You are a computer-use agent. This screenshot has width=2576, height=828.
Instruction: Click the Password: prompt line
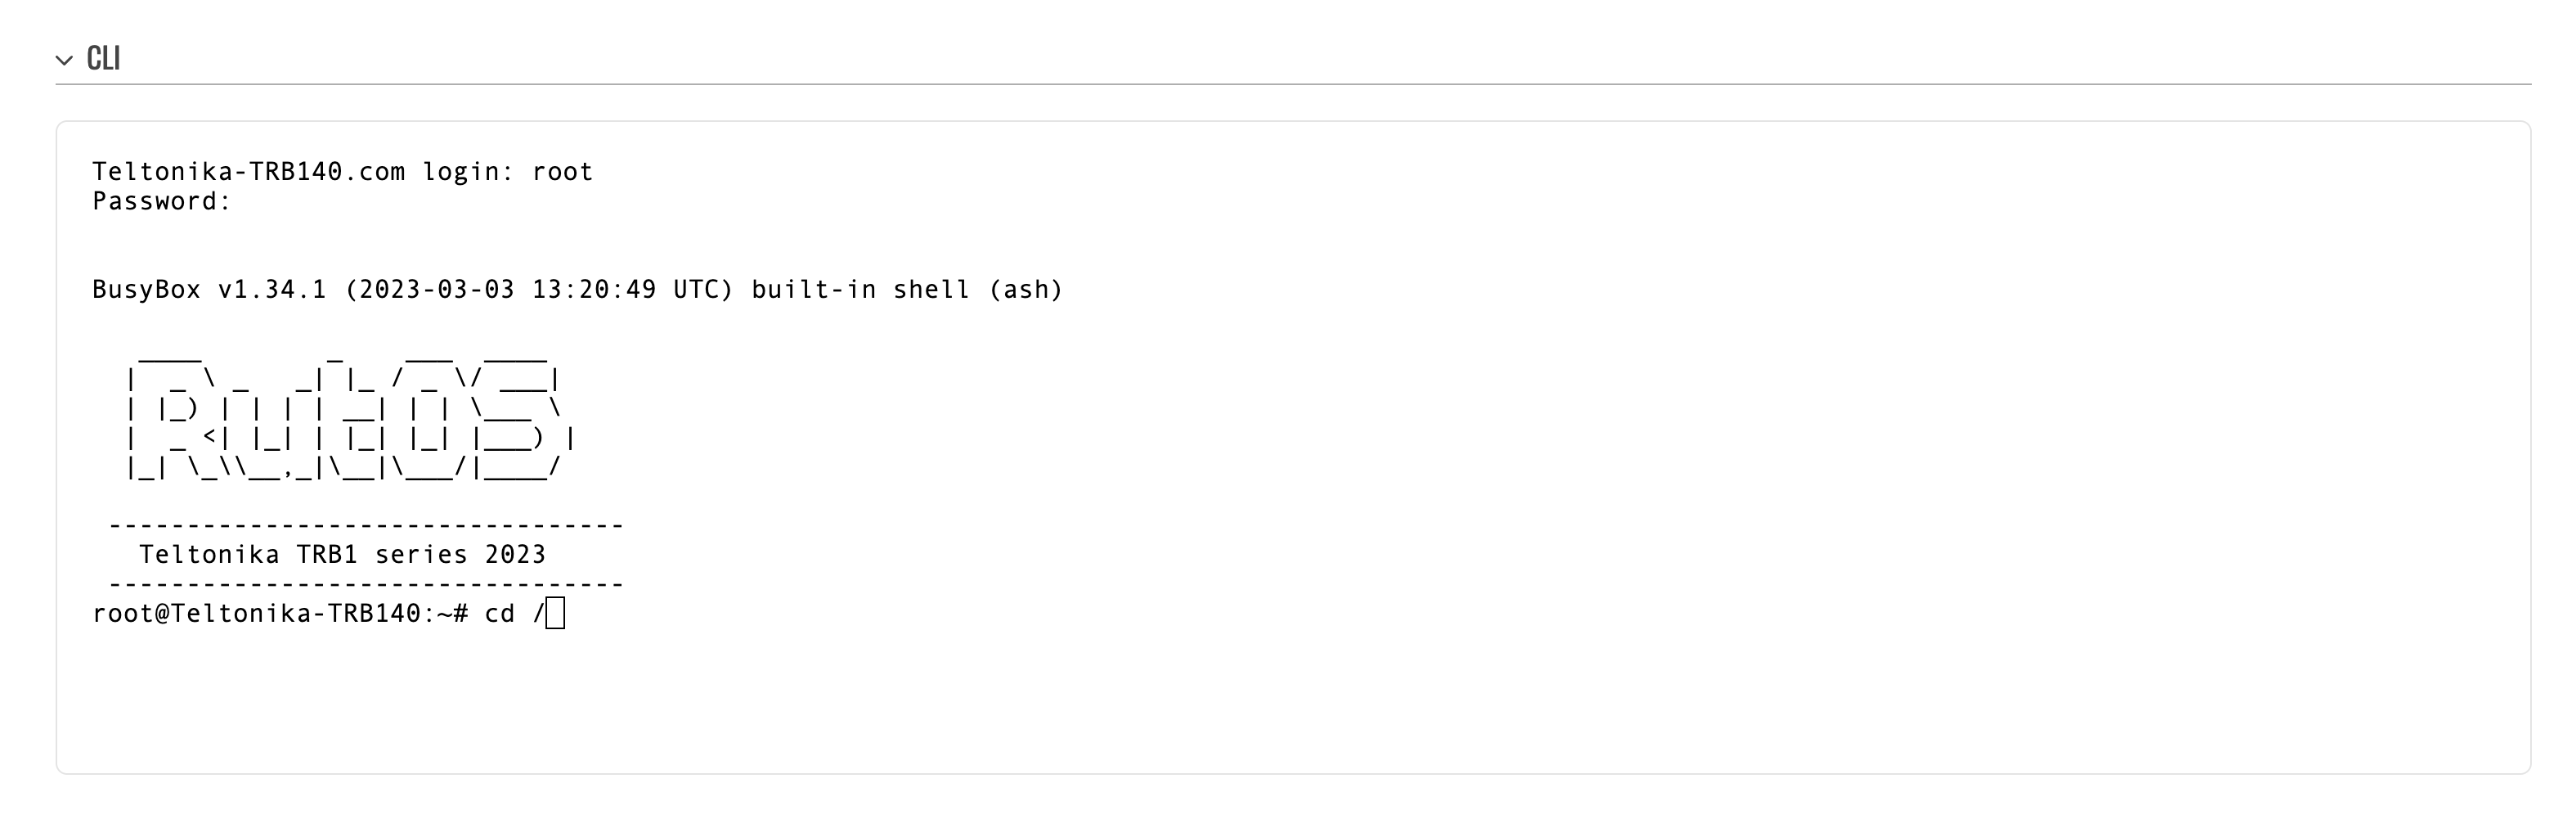coord(162,201)
